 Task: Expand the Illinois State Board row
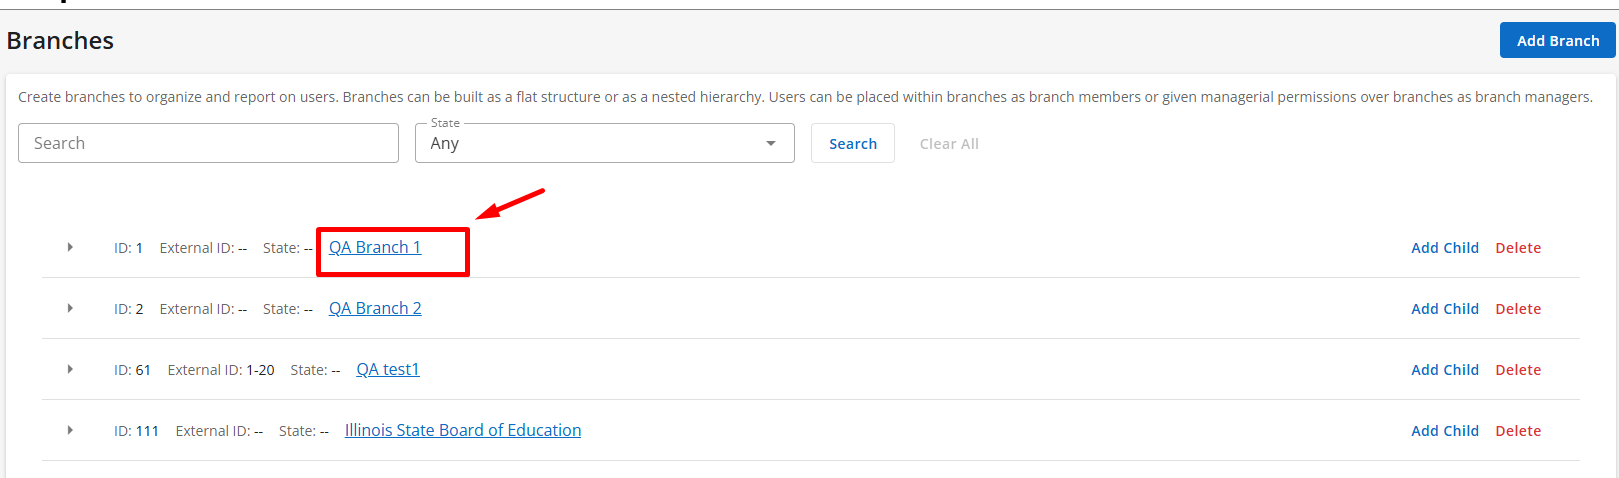pyautogui.click(x=70, y=430)
